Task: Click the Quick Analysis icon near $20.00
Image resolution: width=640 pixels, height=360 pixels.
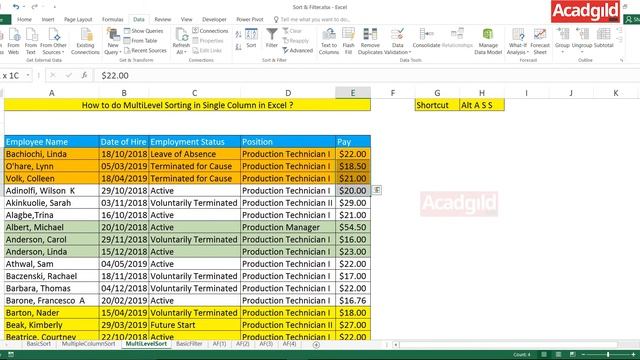Action: (x=377, y=190)
